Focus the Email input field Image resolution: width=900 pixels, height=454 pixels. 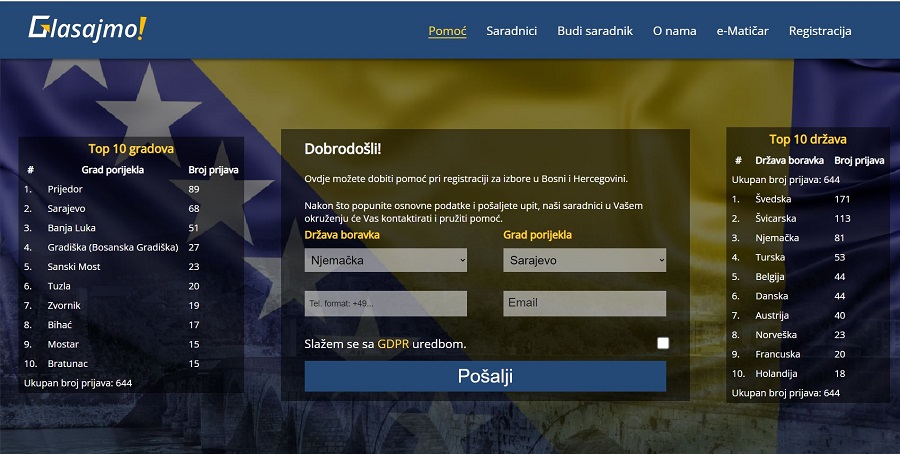[584, 303]
